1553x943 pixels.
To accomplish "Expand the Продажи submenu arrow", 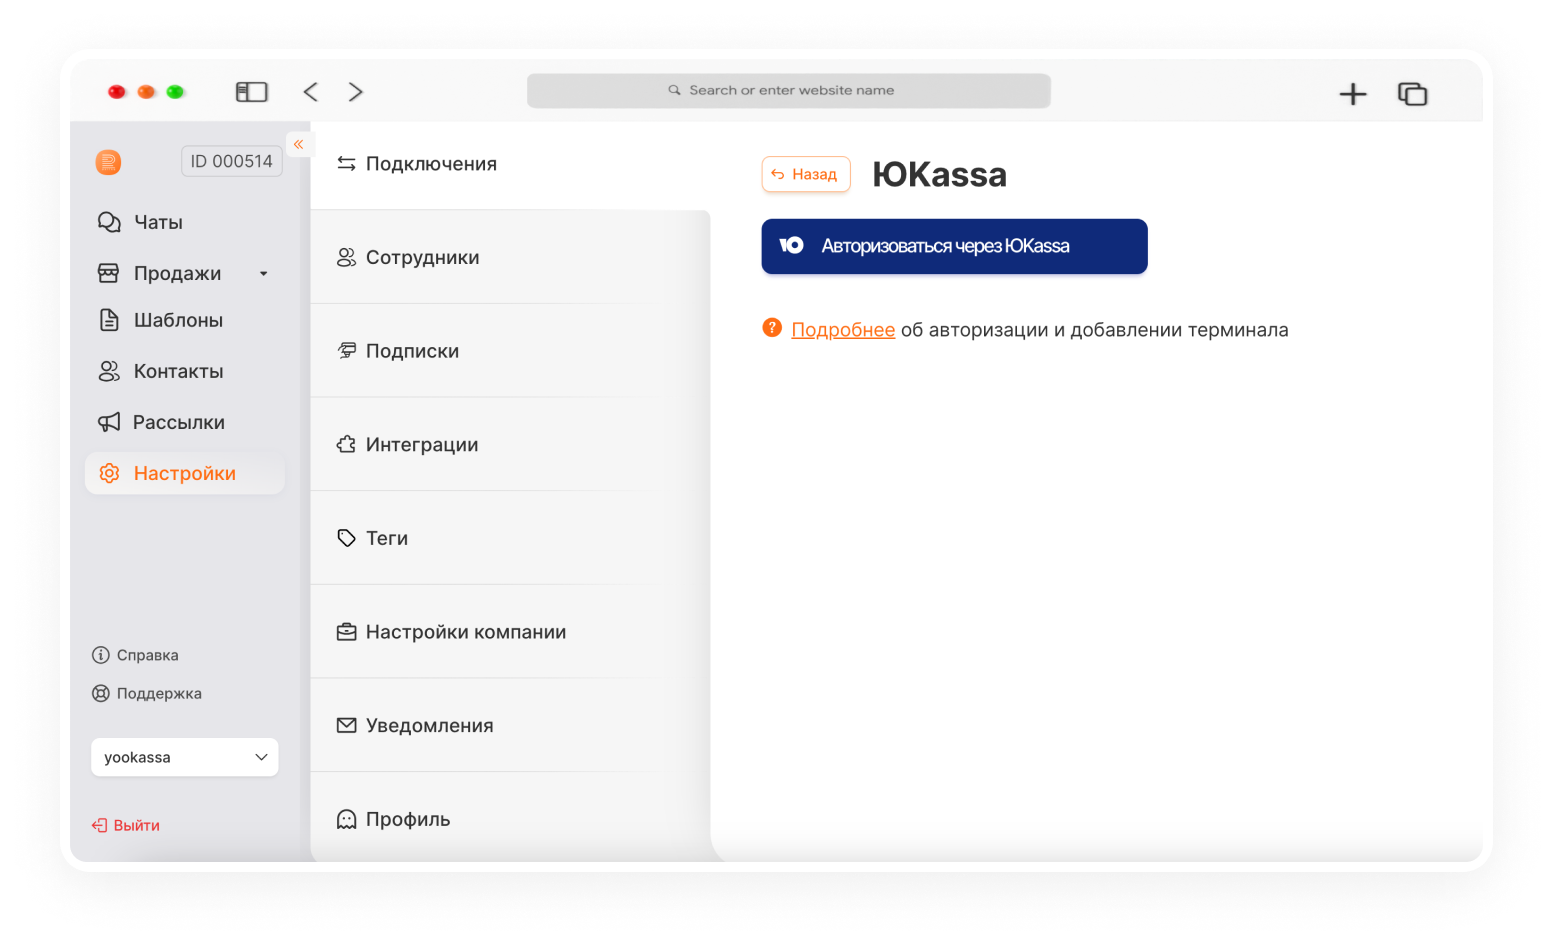I will tap(264, 274).
